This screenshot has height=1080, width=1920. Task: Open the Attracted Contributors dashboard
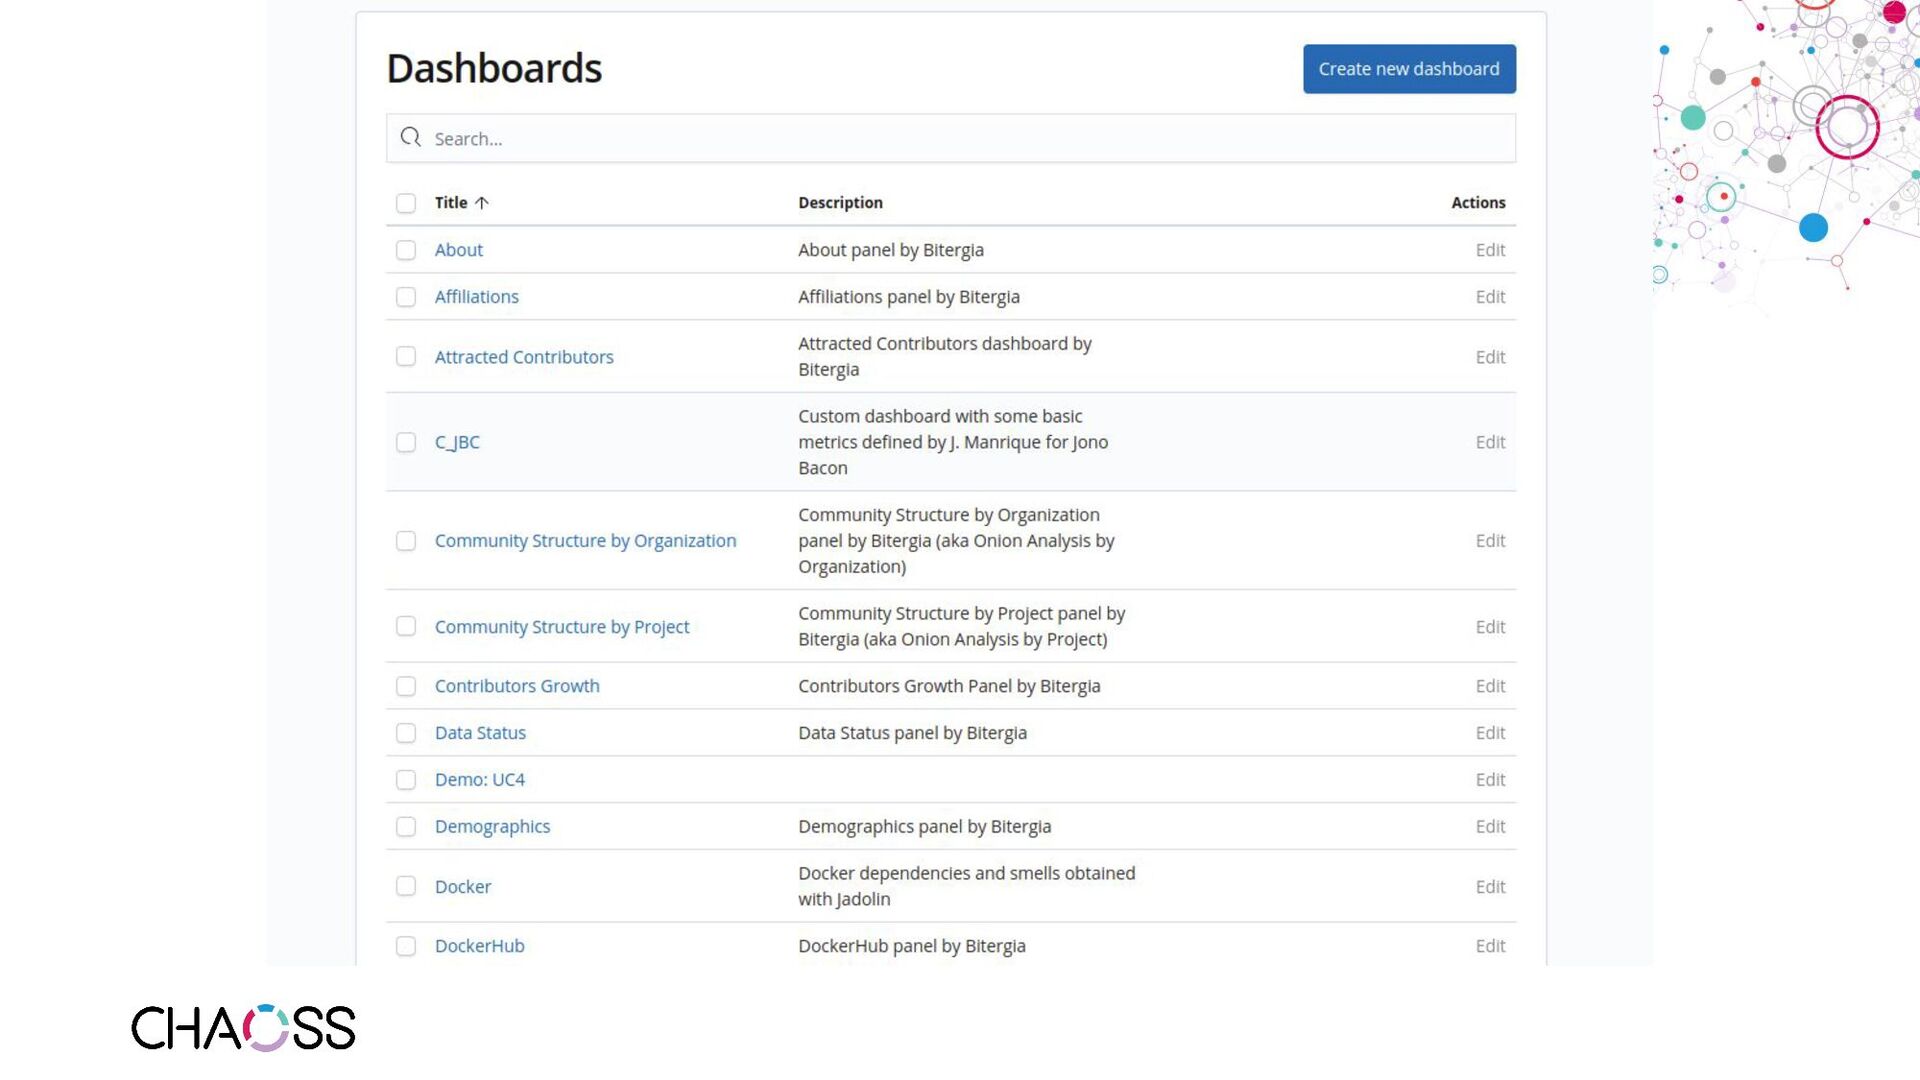click(524, 357)
